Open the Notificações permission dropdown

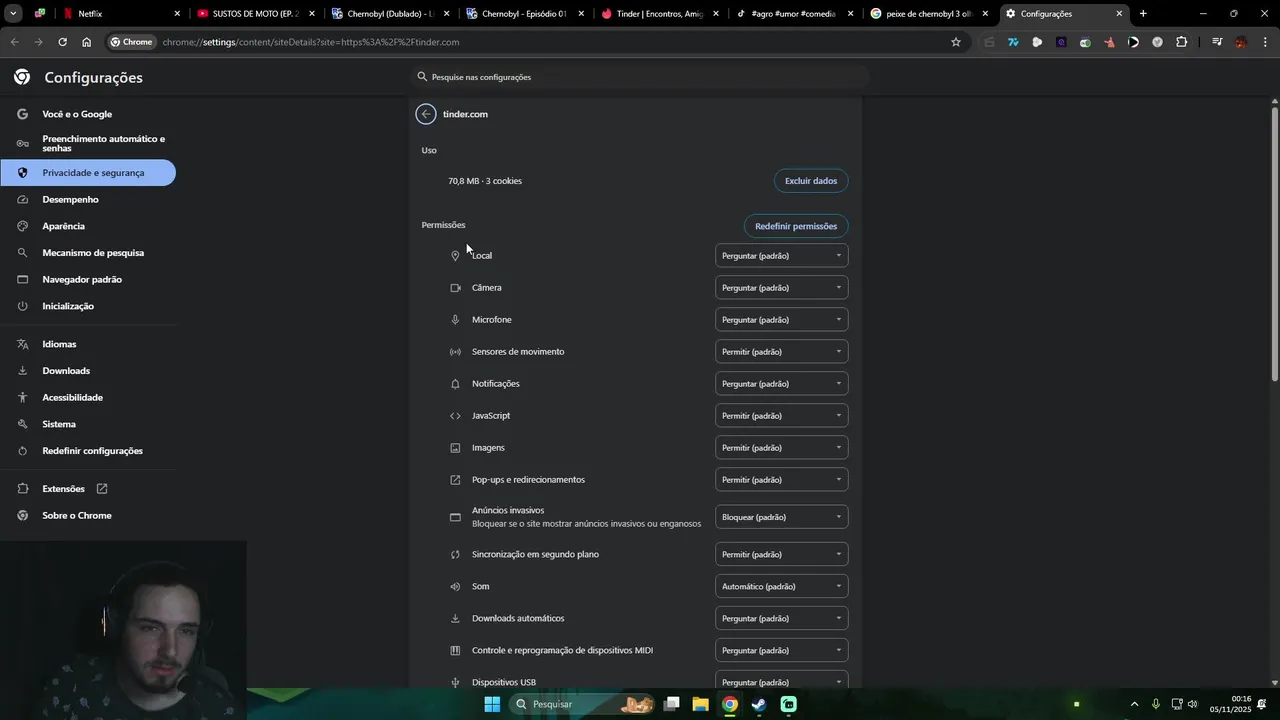point(782,384)
